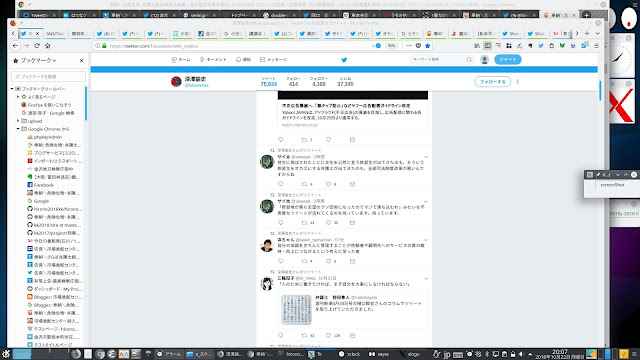Open Firefox home page icon

pyautogui.click(x=47, y=46)
